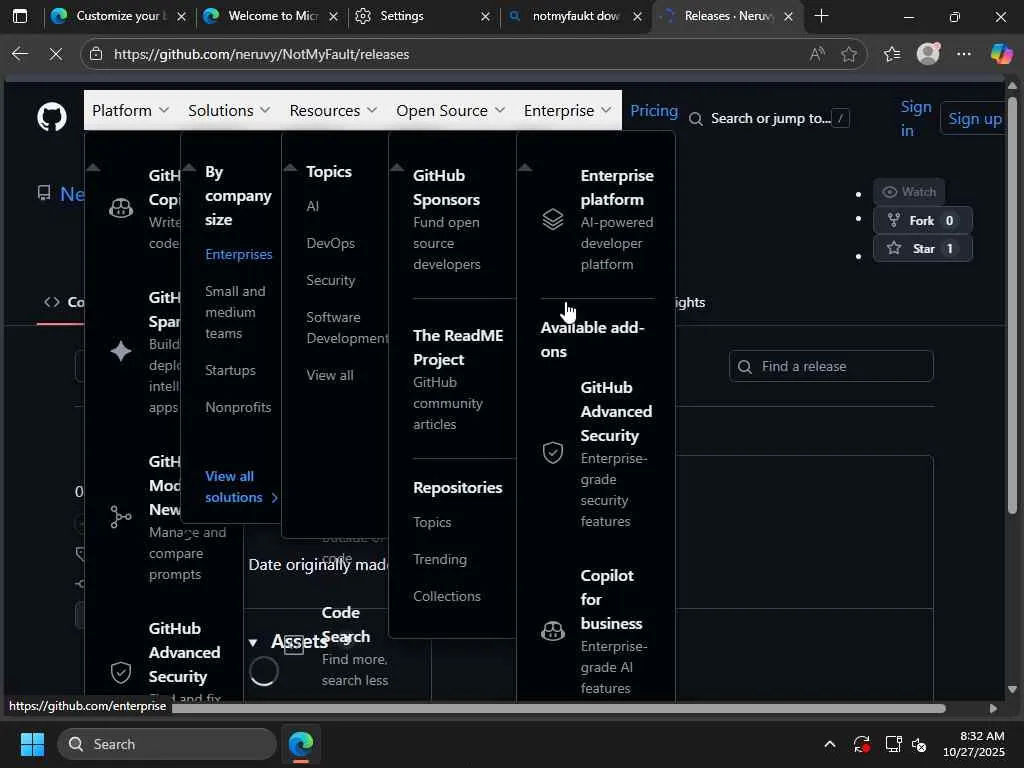Viewport: 1024px width, 768px height.
Task: Open the DevOps topic link
Action: pos(330,243)
